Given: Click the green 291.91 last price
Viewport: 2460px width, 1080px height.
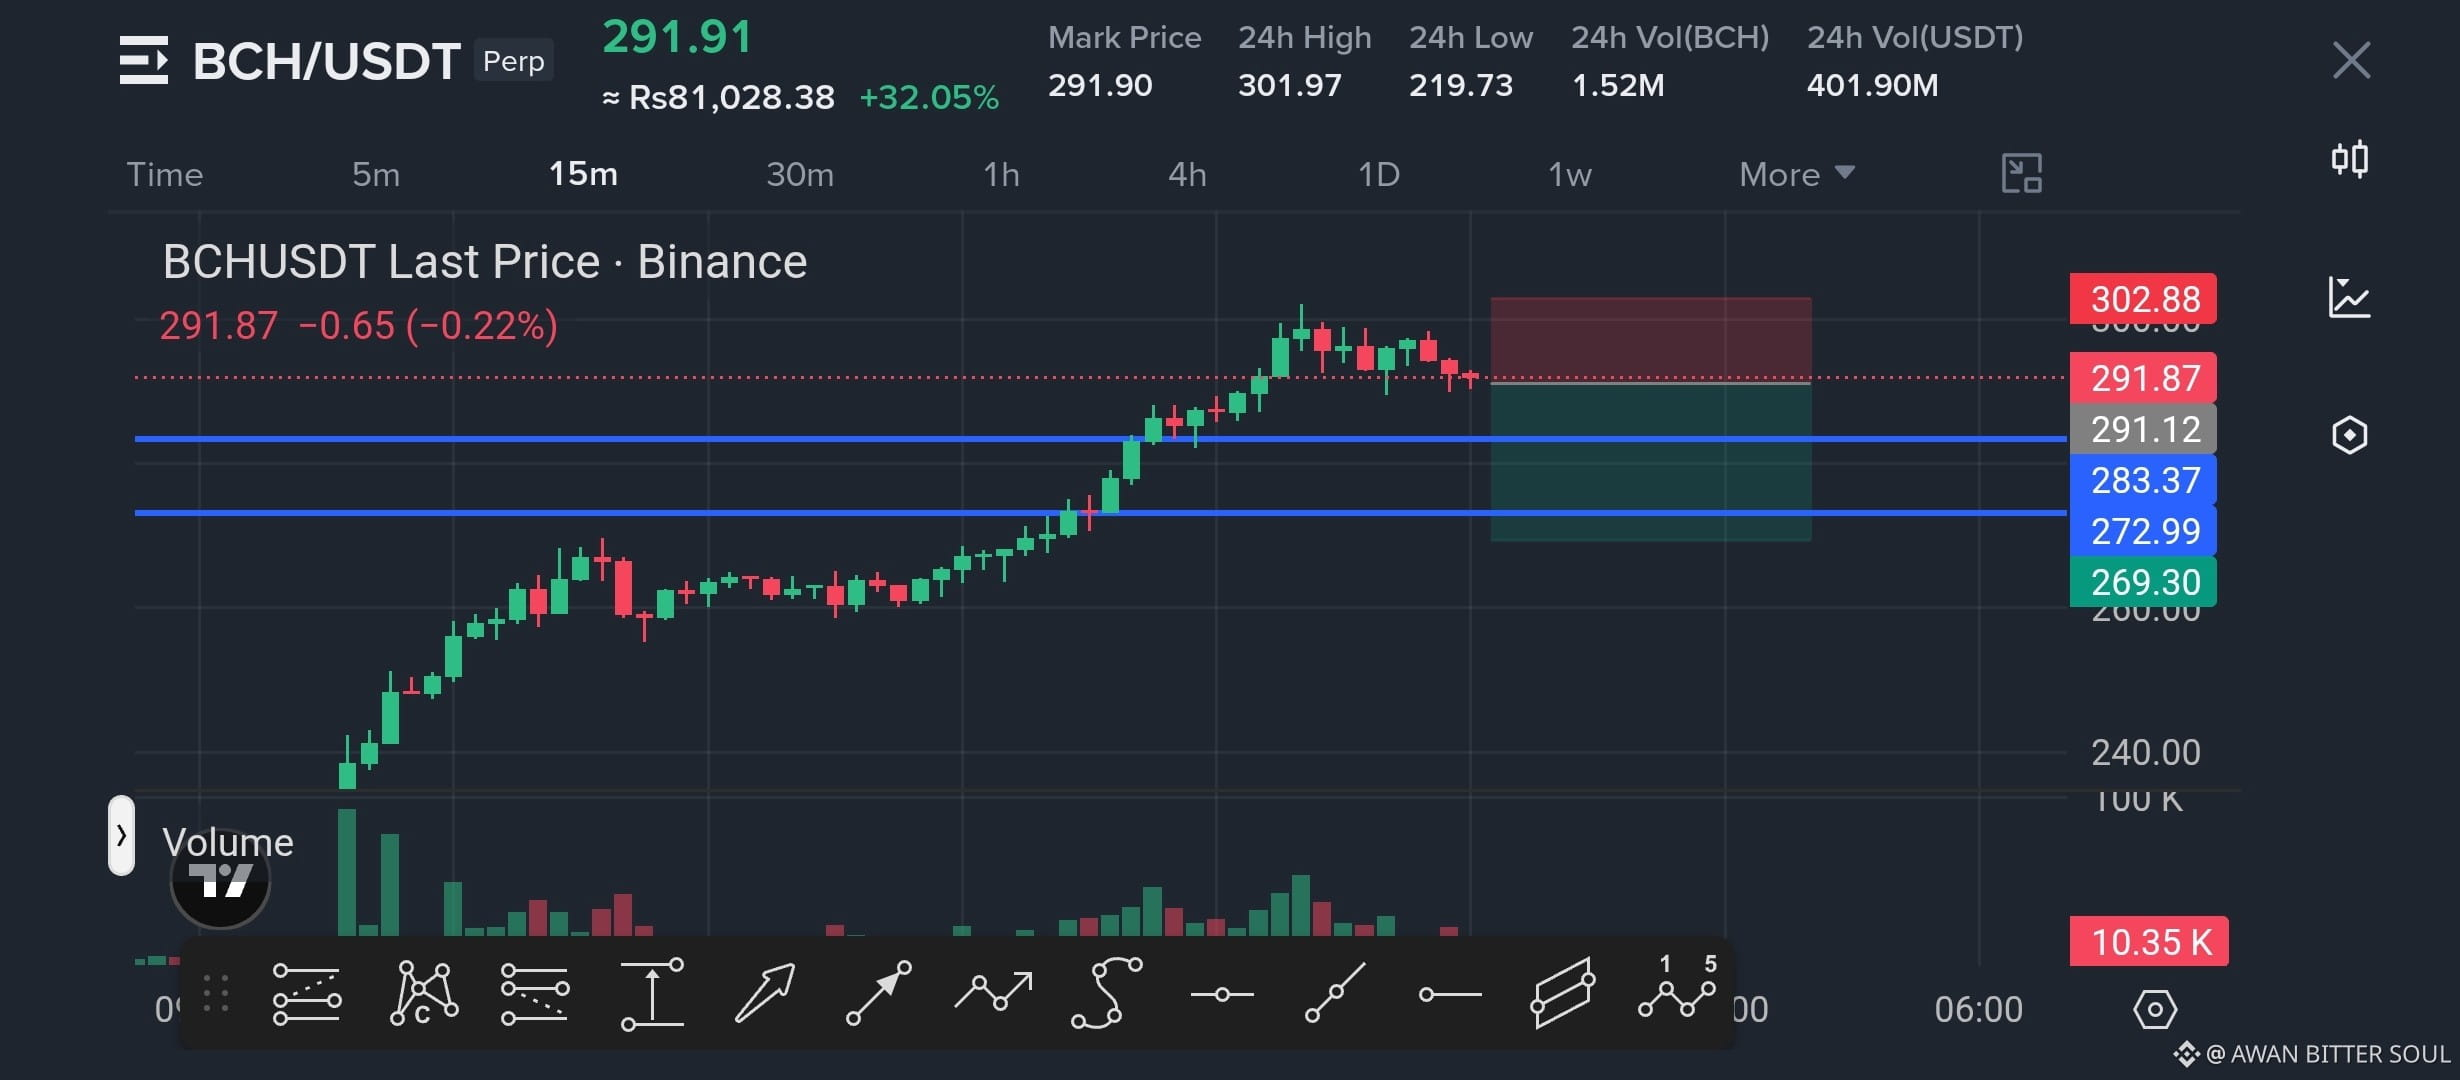Looking at the screenshot, I should (677, 38).
